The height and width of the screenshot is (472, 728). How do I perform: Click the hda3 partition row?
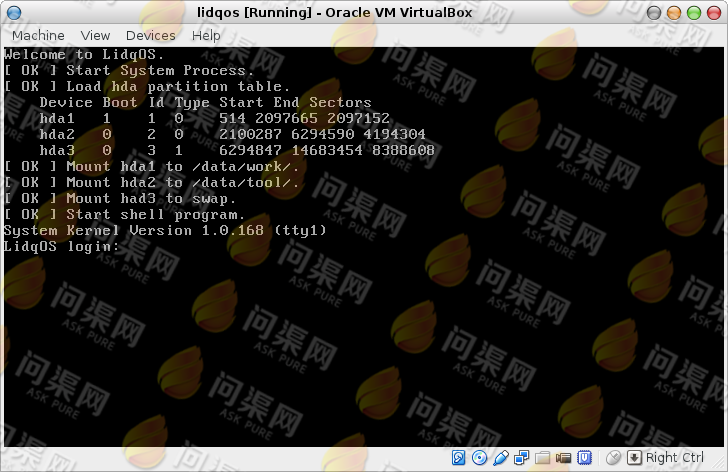(237, 150)
